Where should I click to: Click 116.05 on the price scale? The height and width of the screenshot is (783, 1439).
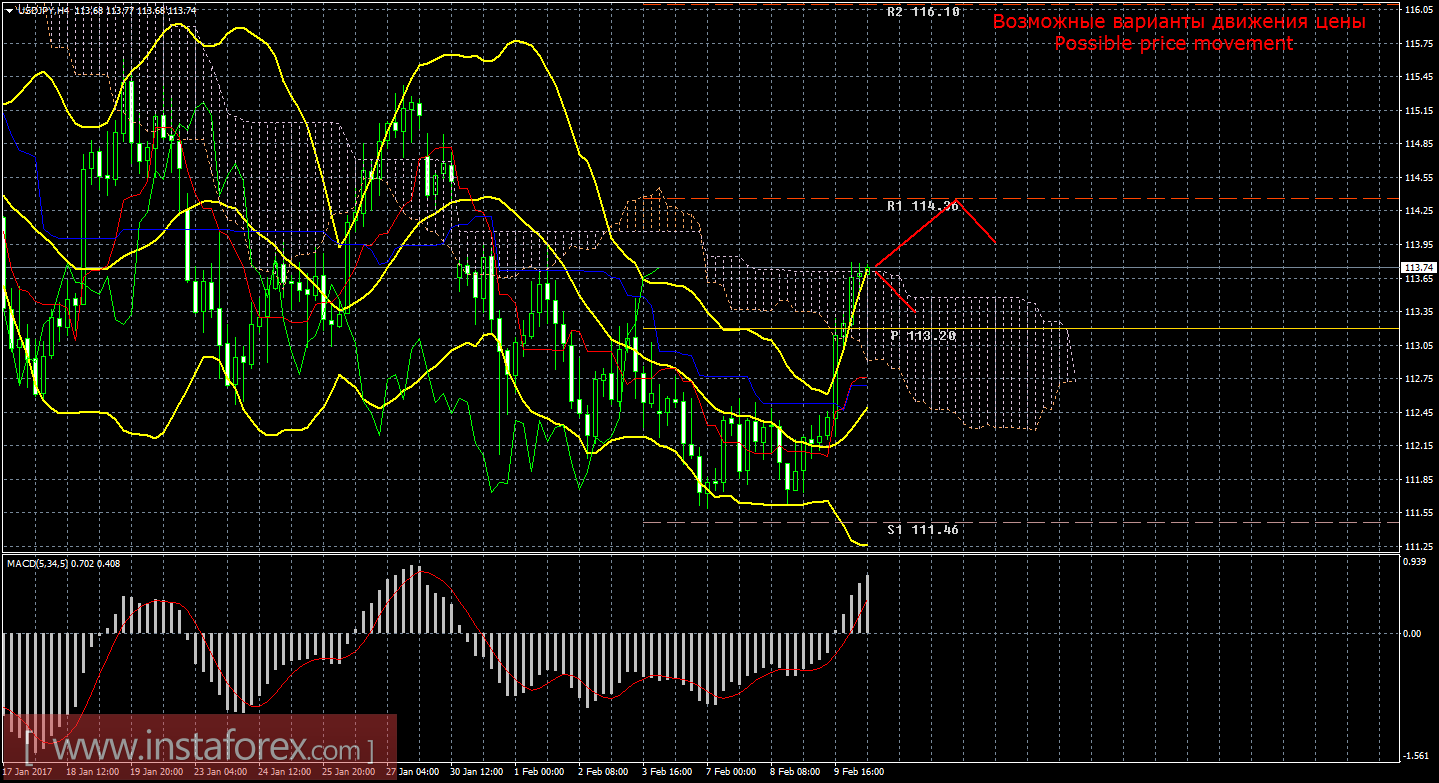(1417, 10)
